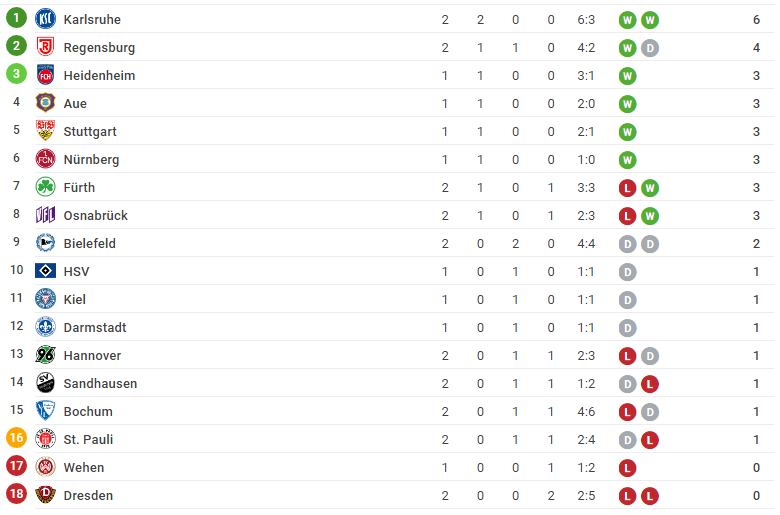Click the Regensburg team logo
Viewport: 780px width, 515px height.
[45, 47]
